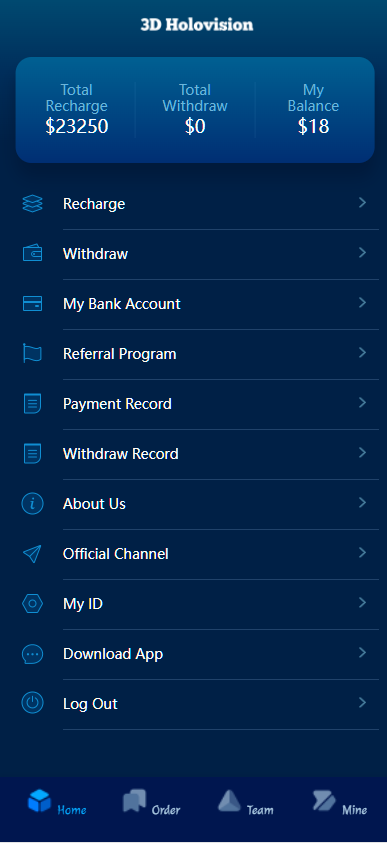Click the Log Out text link

pos(90,704)
